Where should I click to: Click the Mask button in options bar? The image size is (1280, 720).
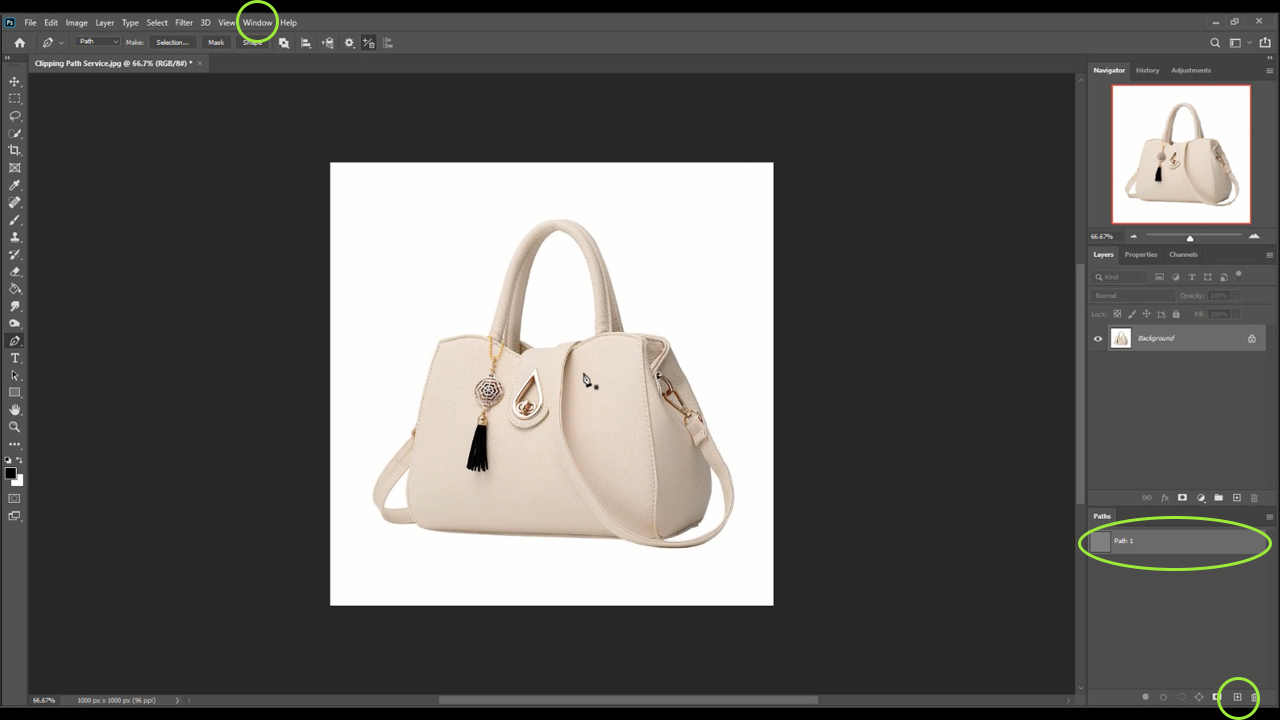[x=216, y=42]
